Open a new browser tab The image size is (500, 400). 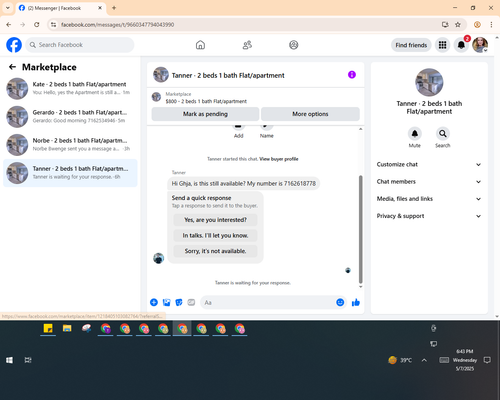coord(114,8)
